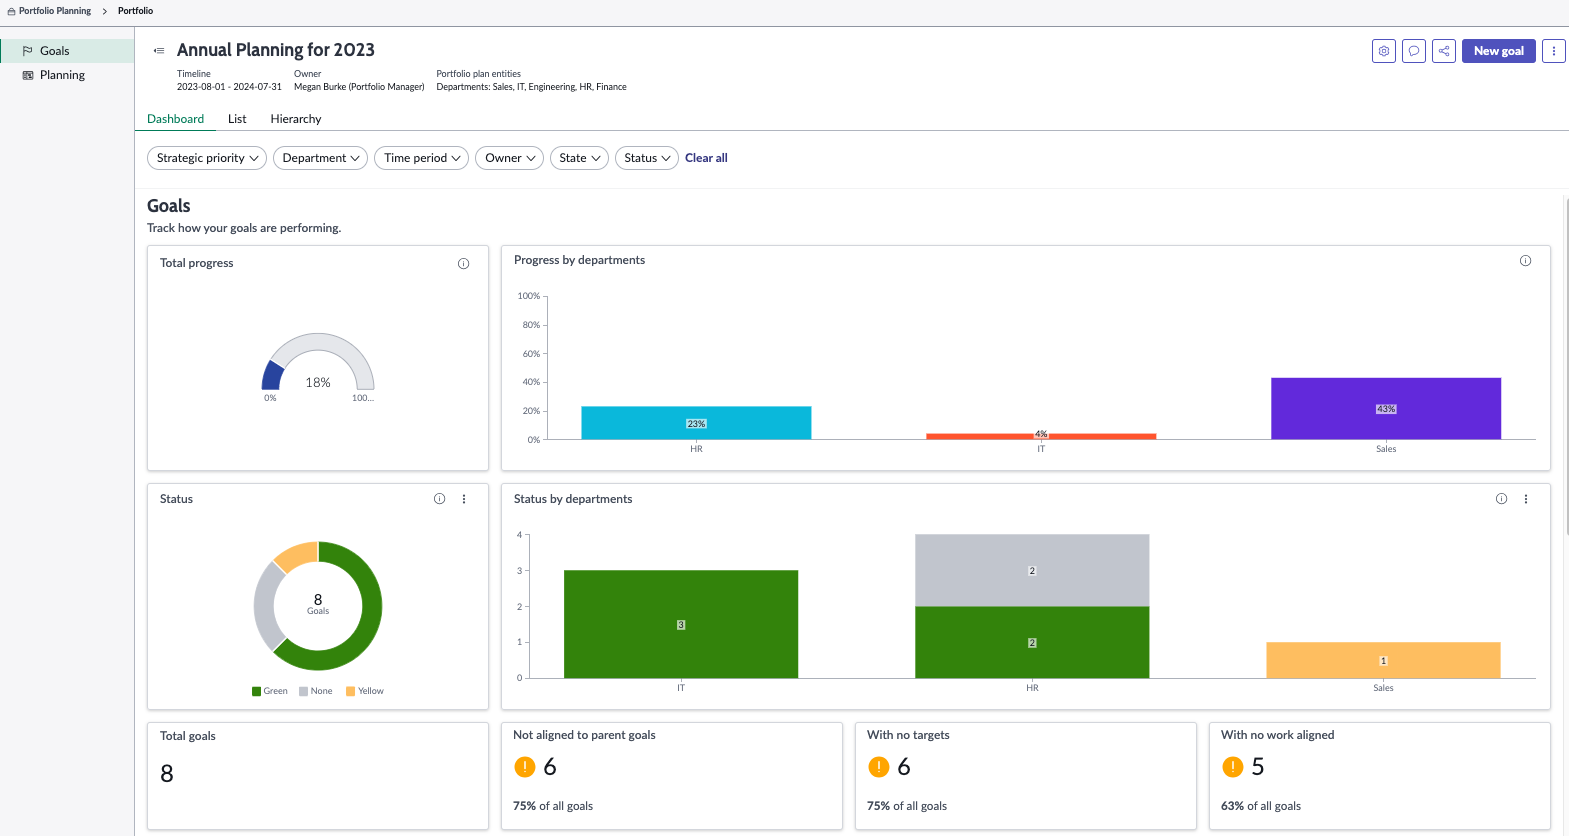The width and height of the screenshot is (1569, 836).
Task: Open Status card three-dot menu
Action: click(464, 499)
